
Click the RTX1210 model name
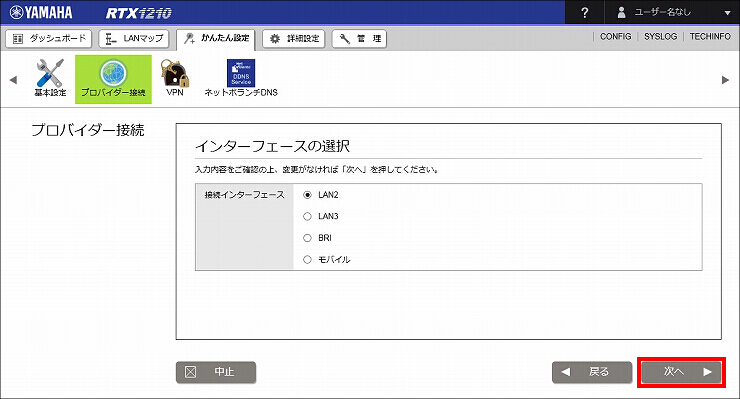click(x=138, y=13)
